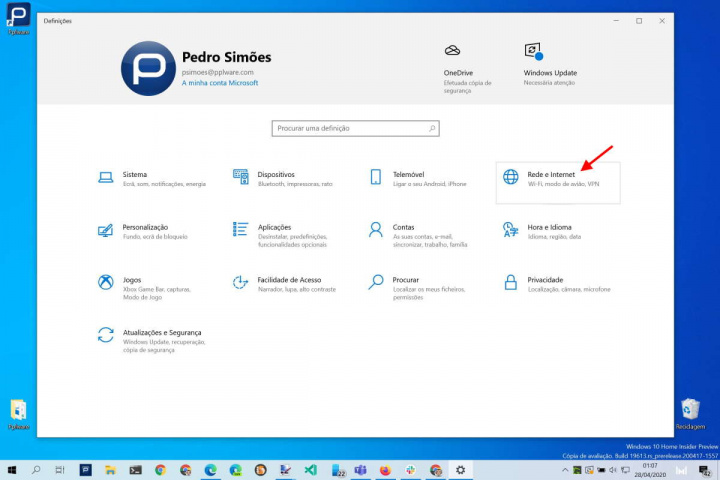Viewport: 720px width, 480px height.
Task: Open Personalização settings icon
Action: click(x=105, y=230)
